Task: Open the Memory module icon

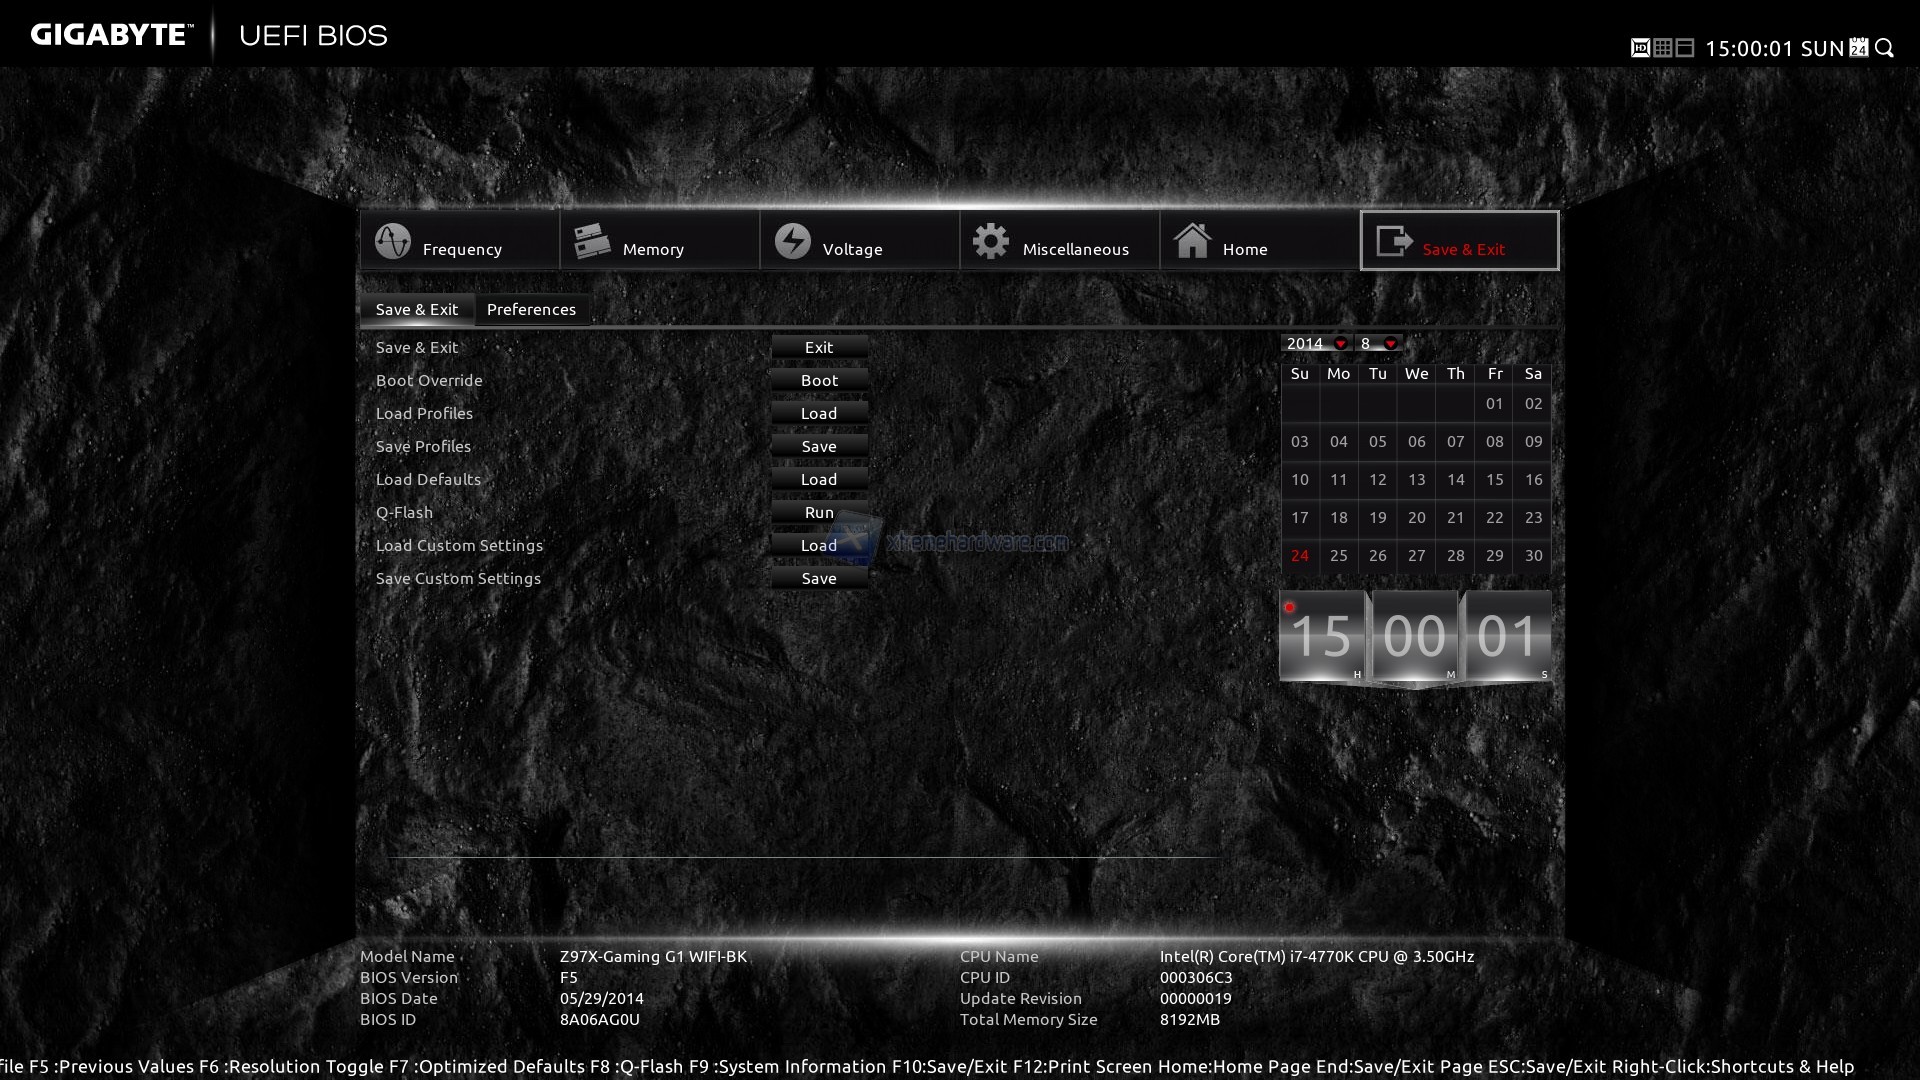Action: (592, 241)
